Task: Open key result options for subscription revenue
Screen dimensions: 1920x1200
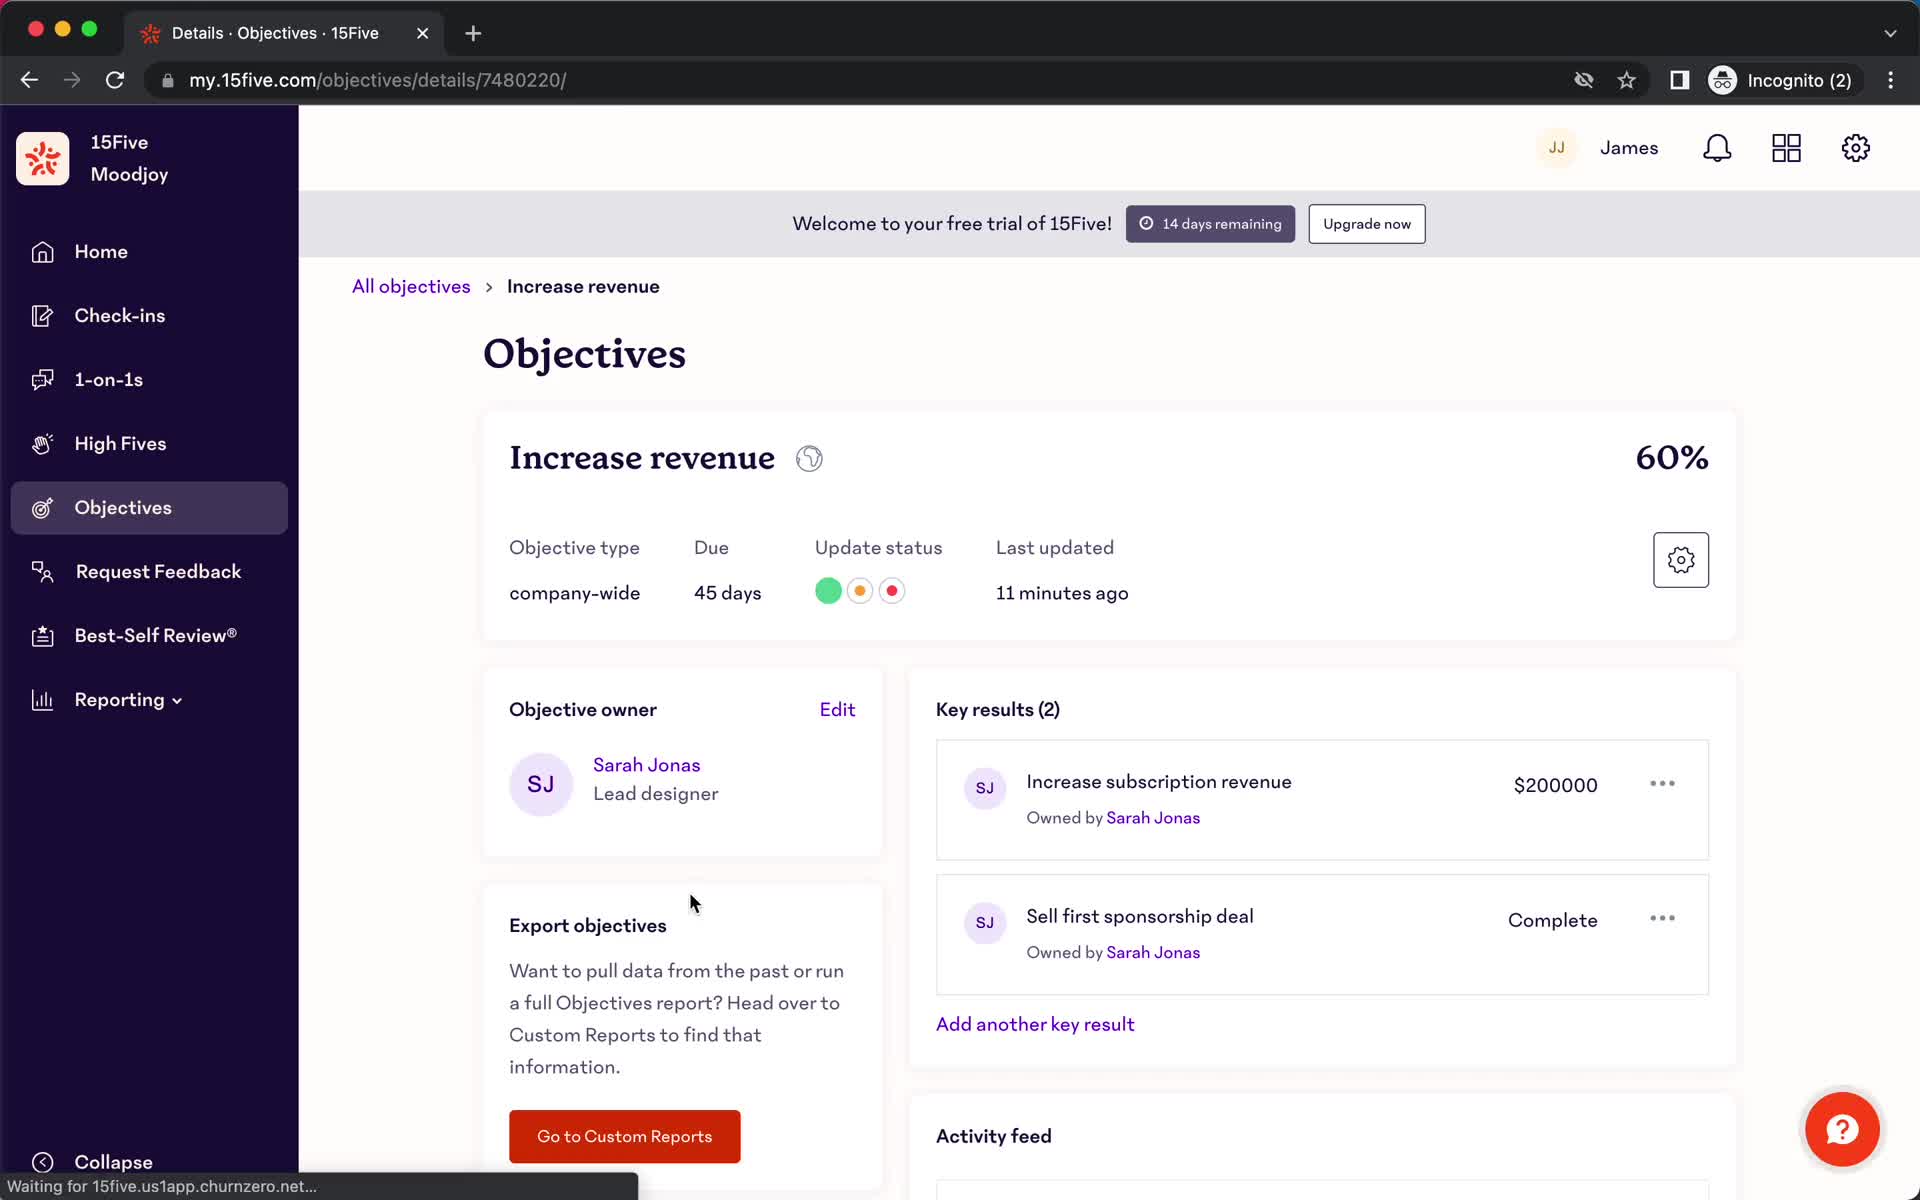Action: pos(1660,784)
